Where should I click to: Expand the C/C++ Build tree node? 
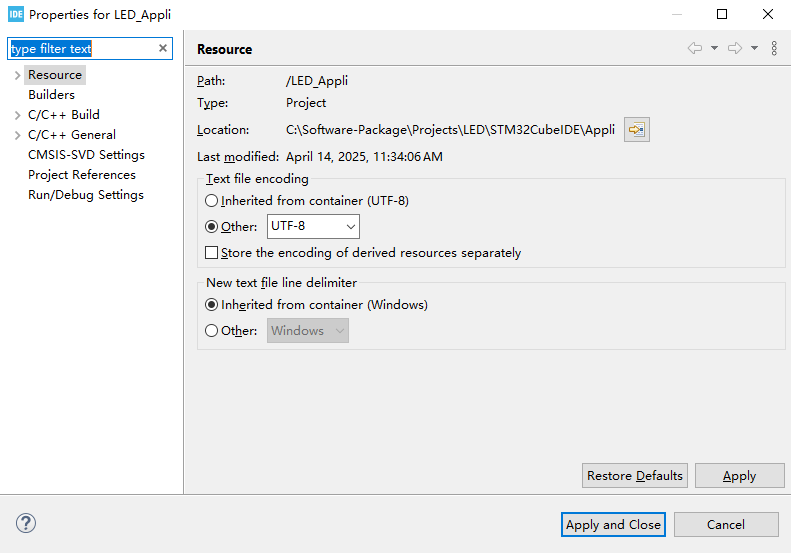click(18, 115)
